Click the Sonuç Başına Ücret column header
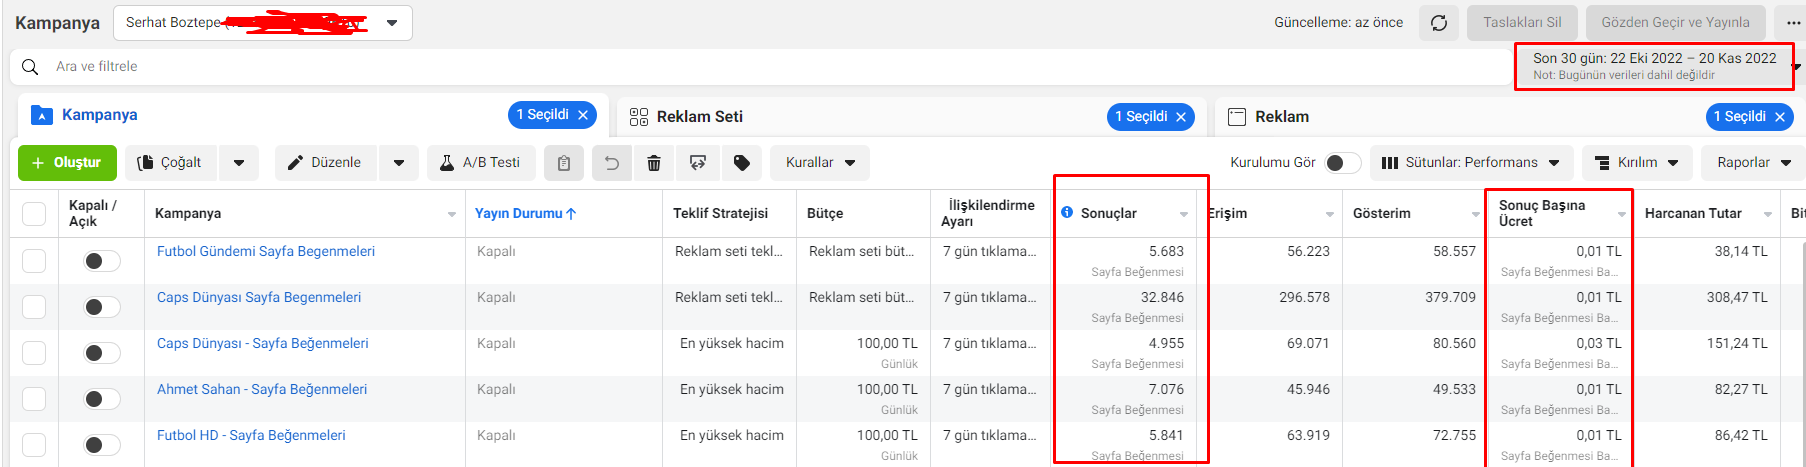Screen dimensions: 1806x467 (x=1542, y=213)
